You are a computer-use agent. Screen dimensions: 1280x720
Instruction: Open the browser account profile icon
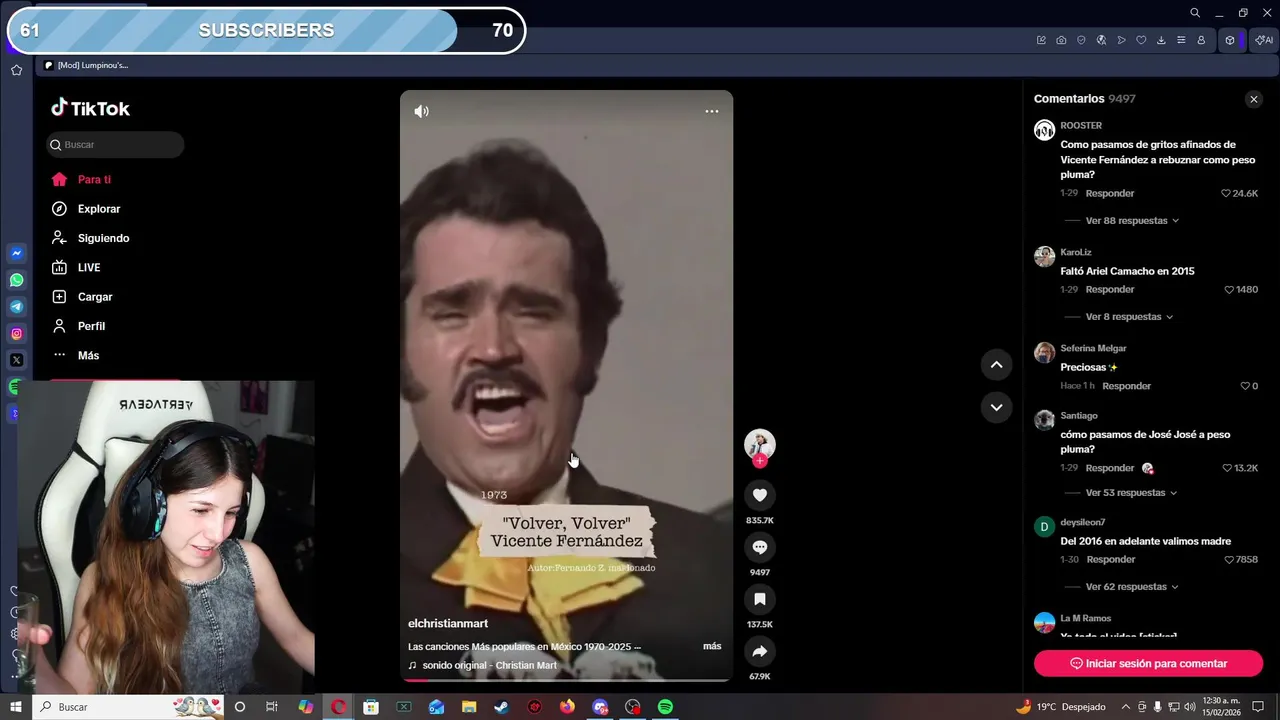pos(1201,40)
